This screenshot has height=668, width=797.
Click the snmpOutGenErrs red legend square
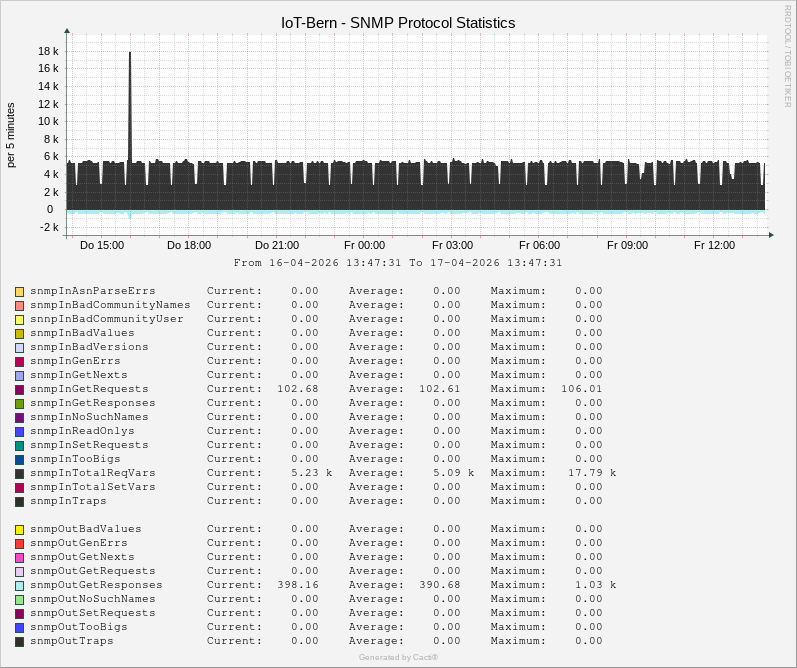tap(19, 543)
